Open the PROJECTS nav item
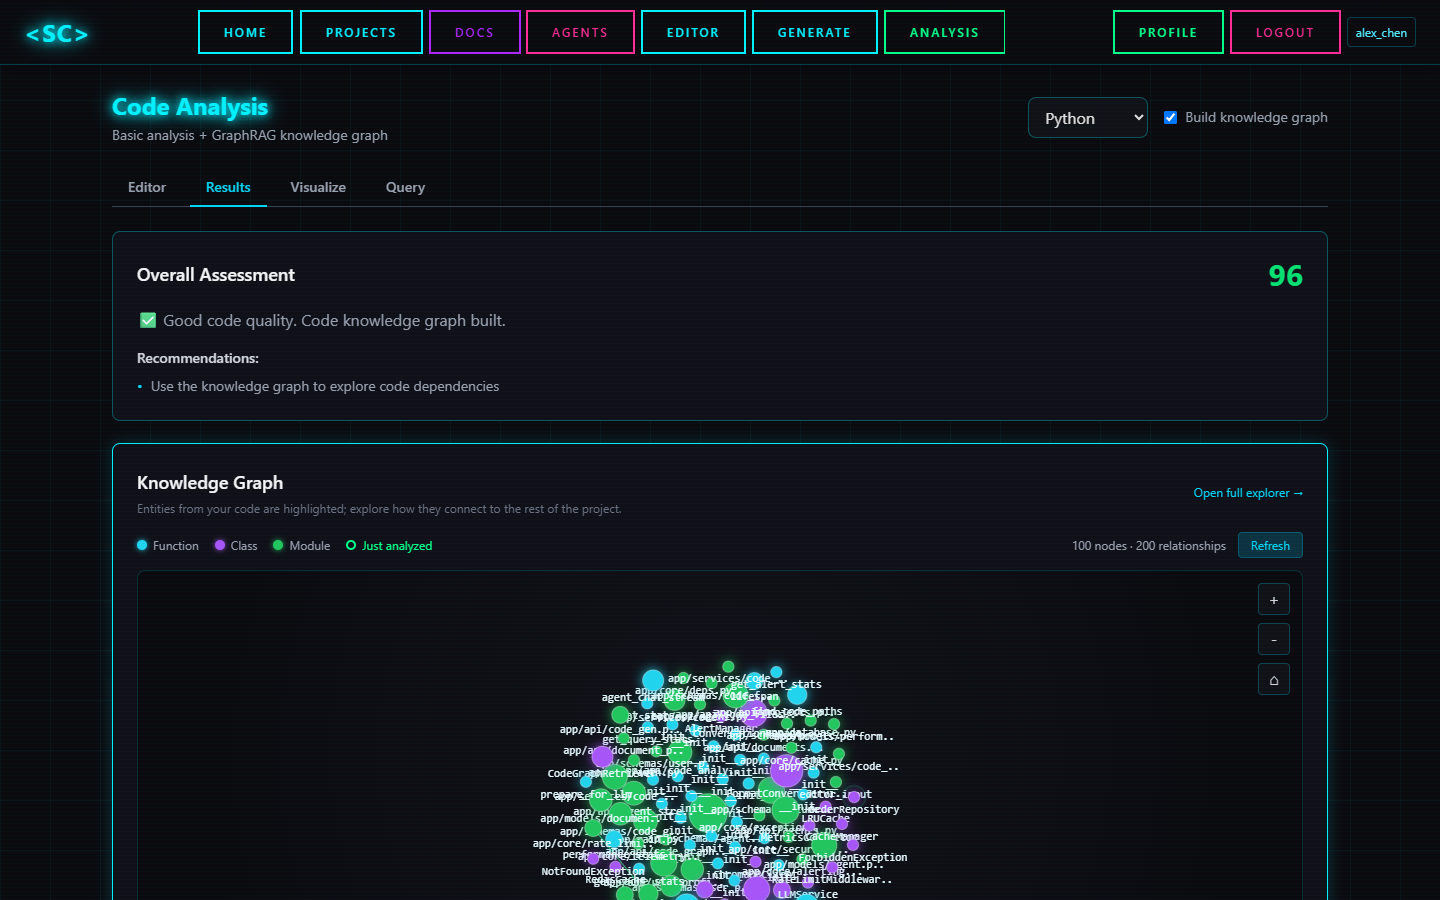1440x900 pixels. pos(361,32)
